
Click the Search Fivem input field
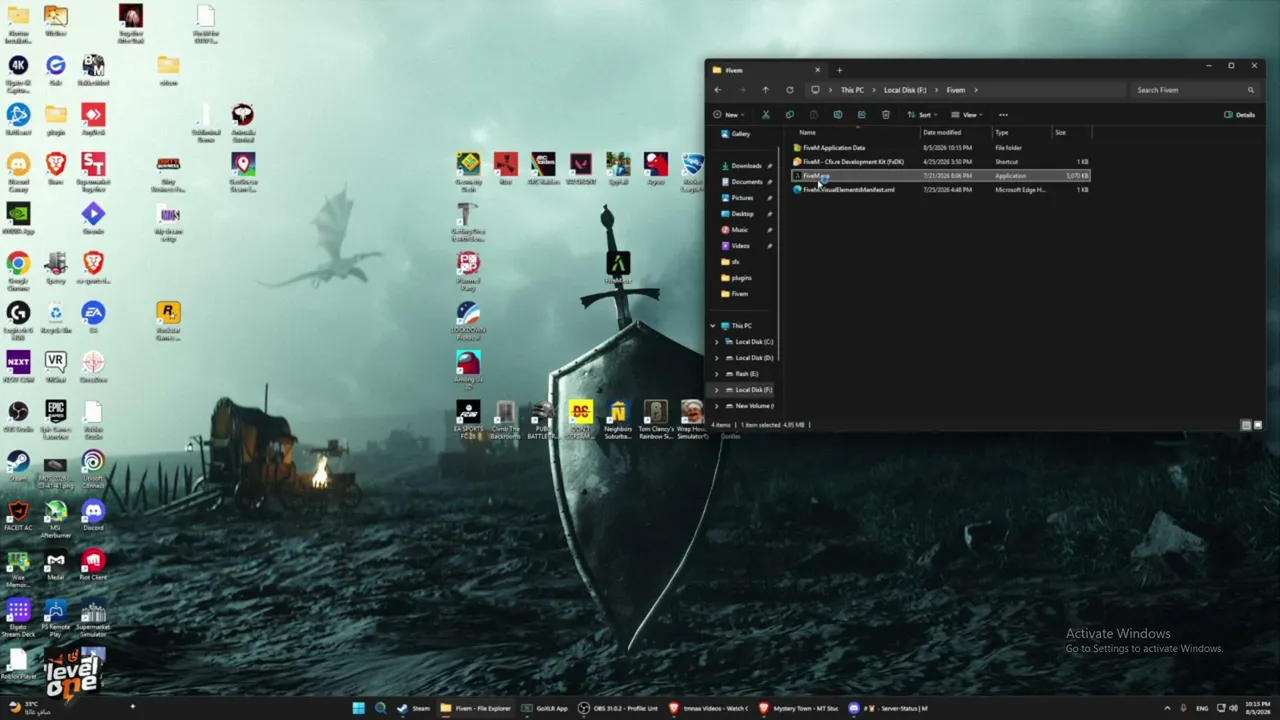[1194, 90]
